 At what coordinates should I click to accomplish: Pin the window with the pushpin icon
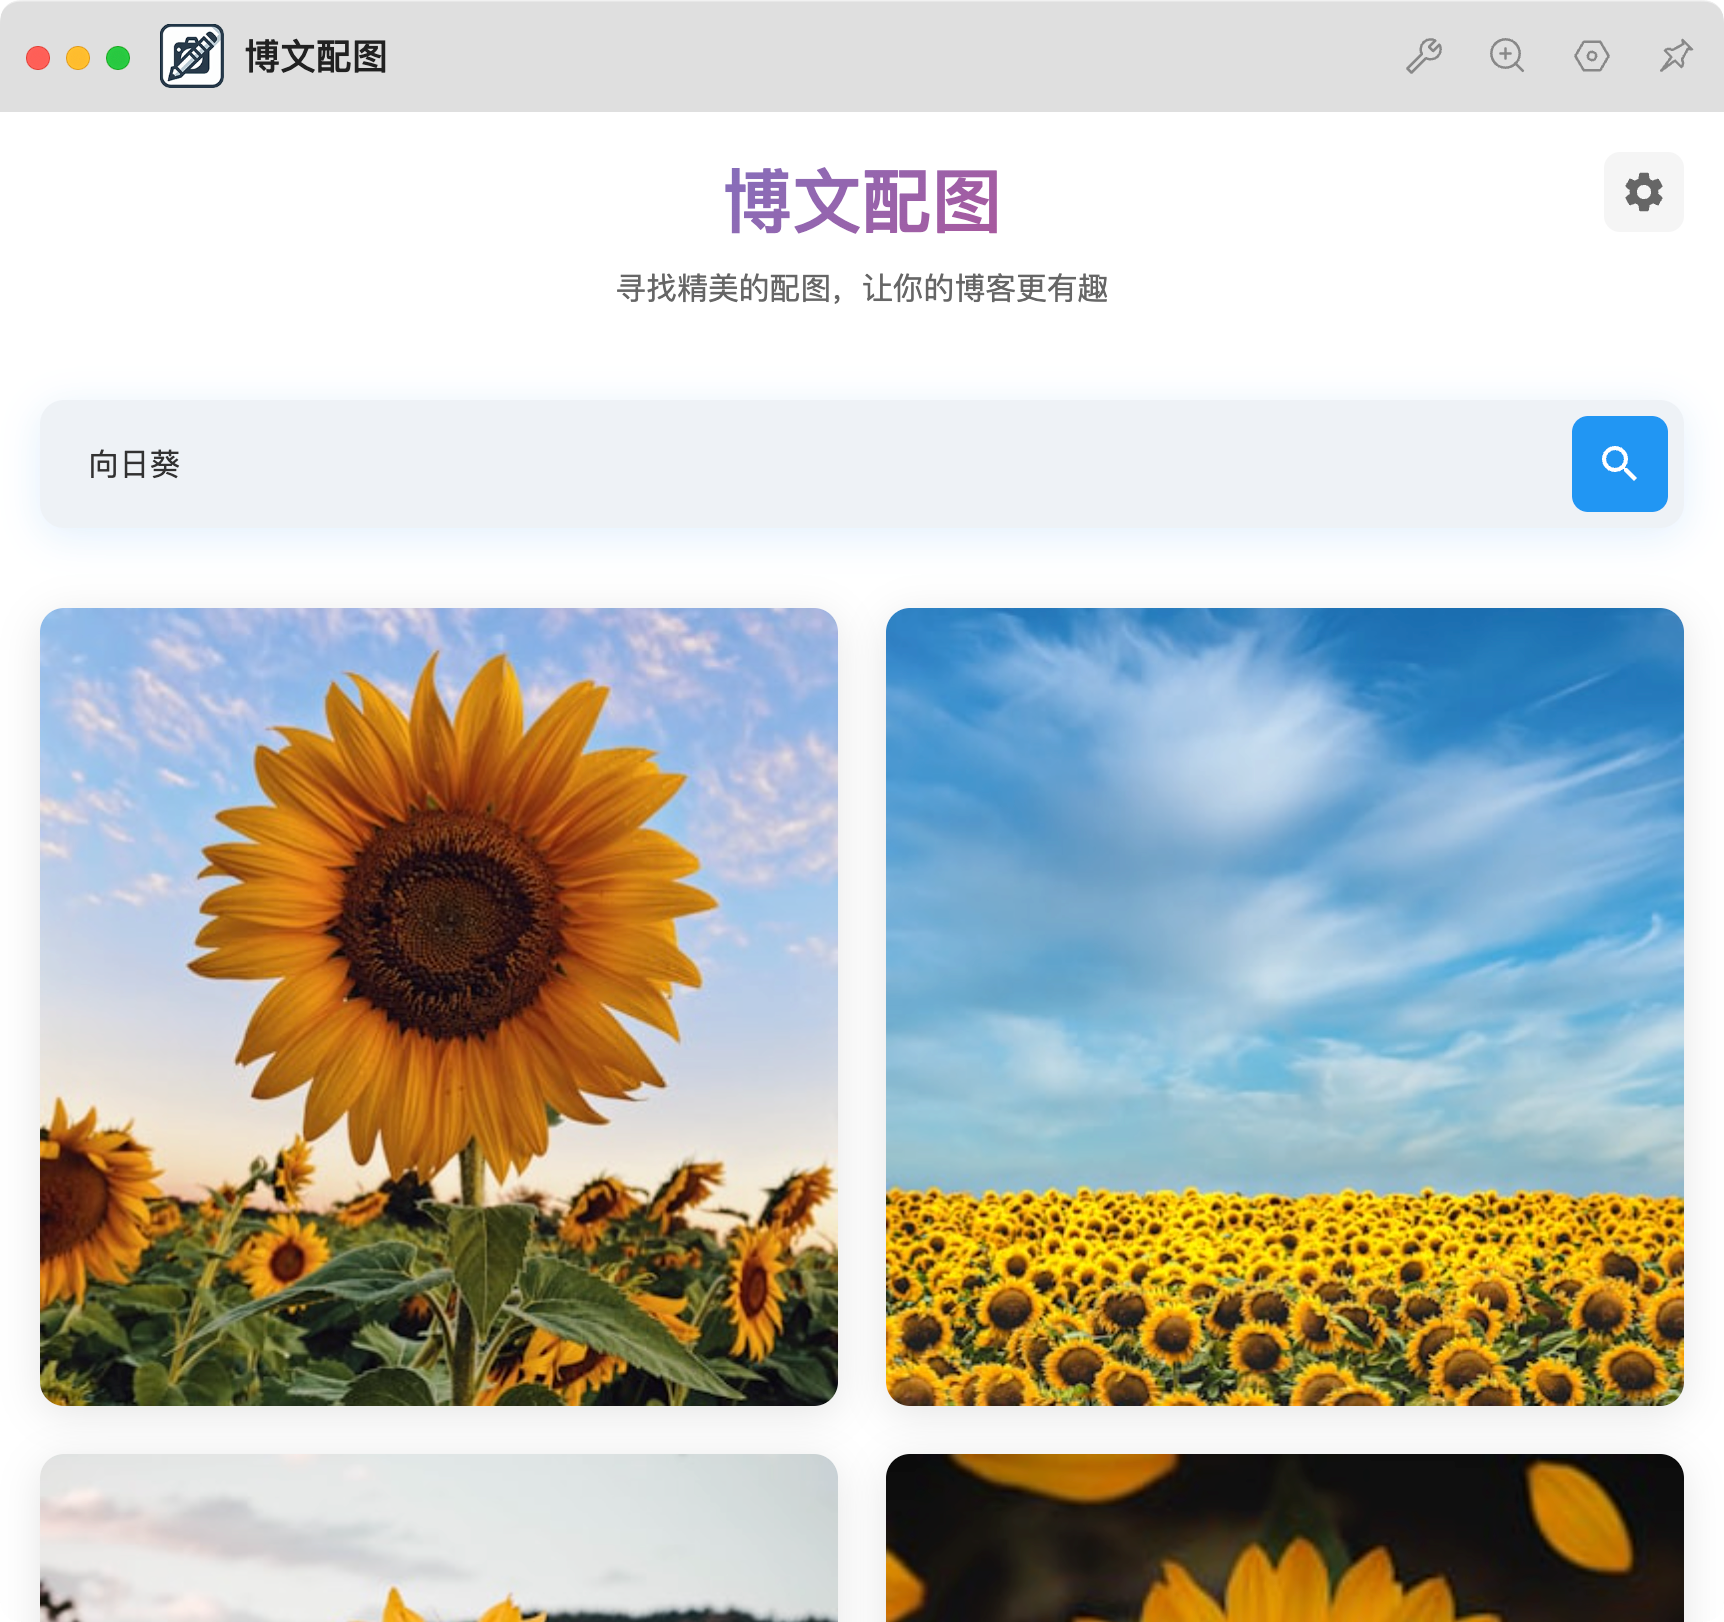point(1676,56)
